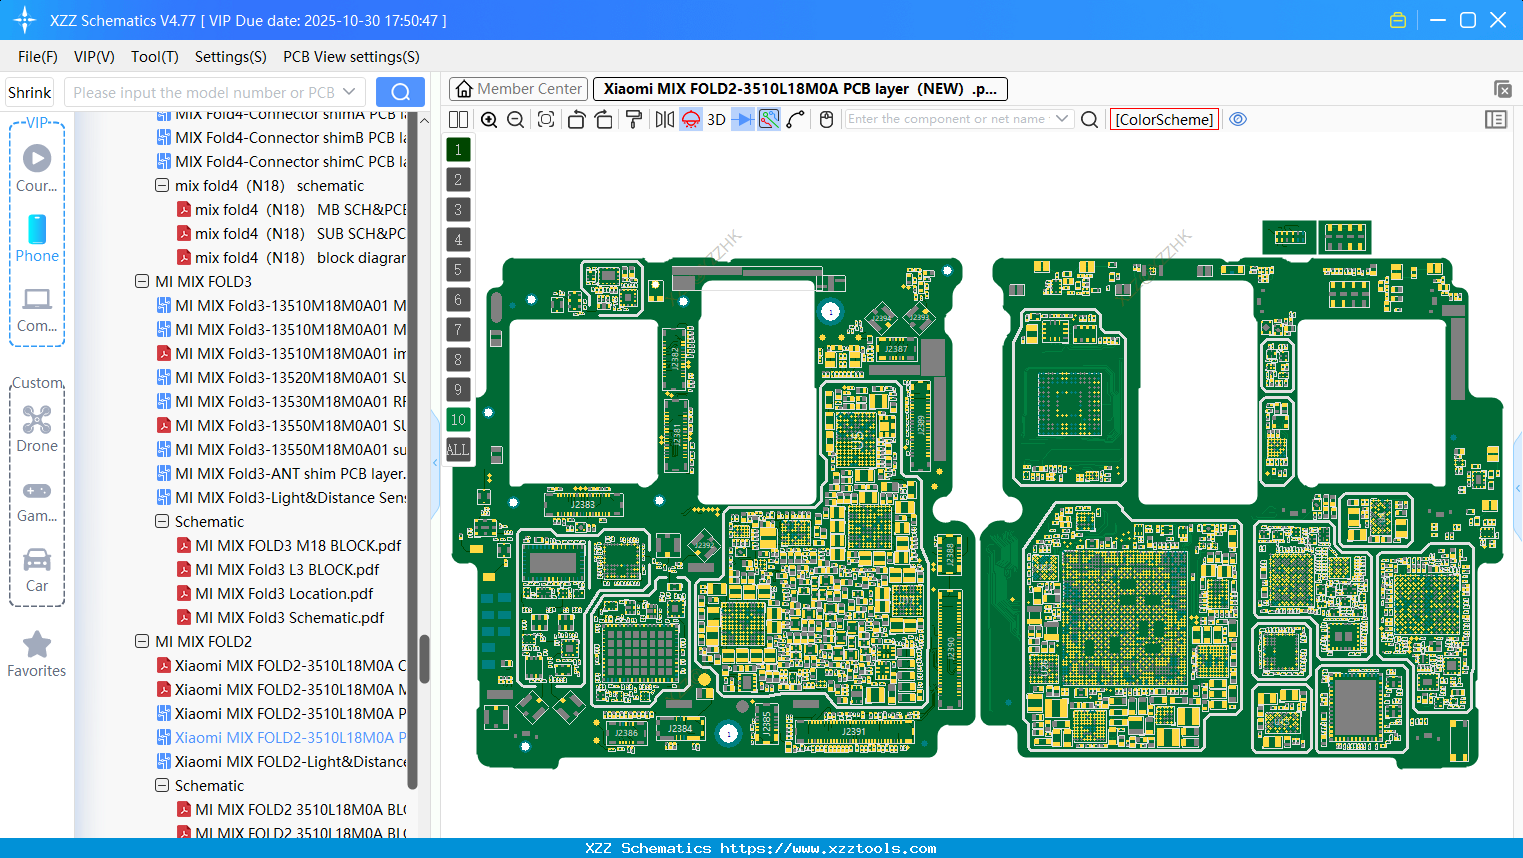Collapse the MI MIX FOLD3 tree node
The width and height of the screenshot is (1523, 858).
[x=141, y=281]
